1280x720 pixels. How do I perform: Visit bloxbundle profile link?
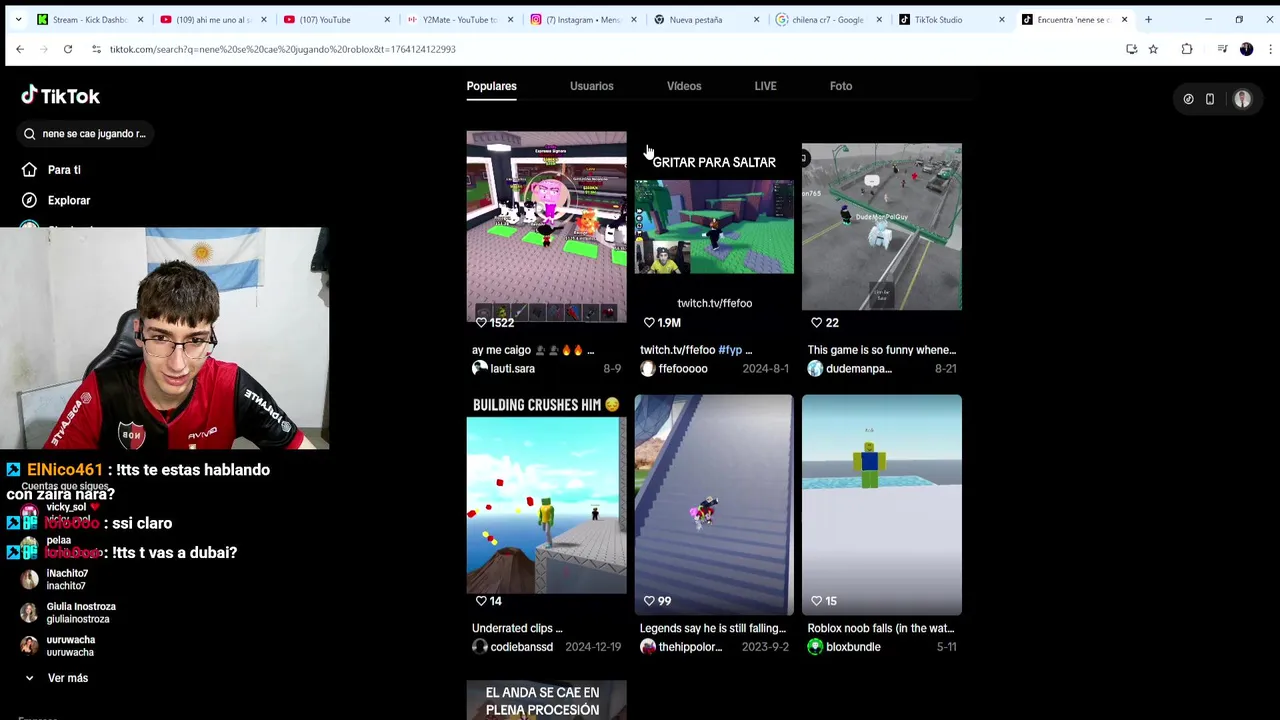(x=853, y=647)
